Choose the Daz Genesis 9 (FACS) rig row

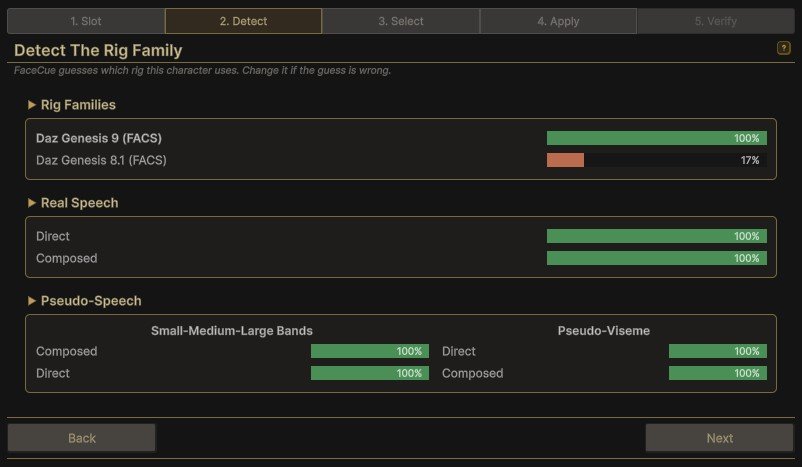point(401,138)
